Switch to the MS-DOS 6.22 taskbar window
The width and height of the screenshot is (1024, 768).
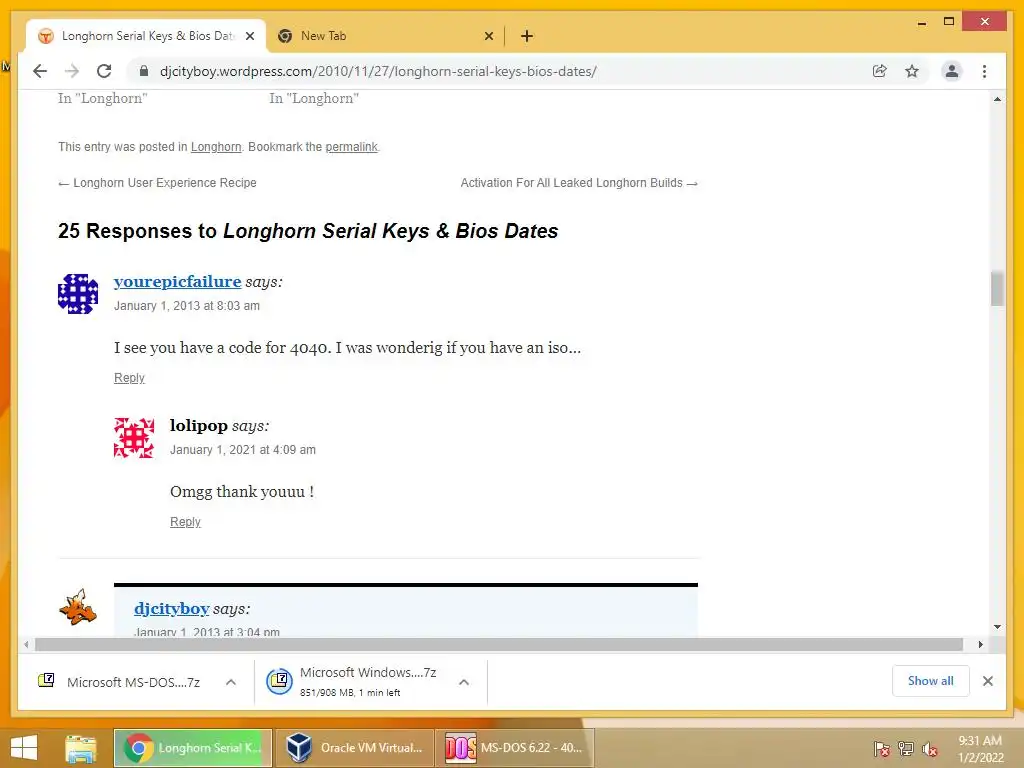click(515, 748)
